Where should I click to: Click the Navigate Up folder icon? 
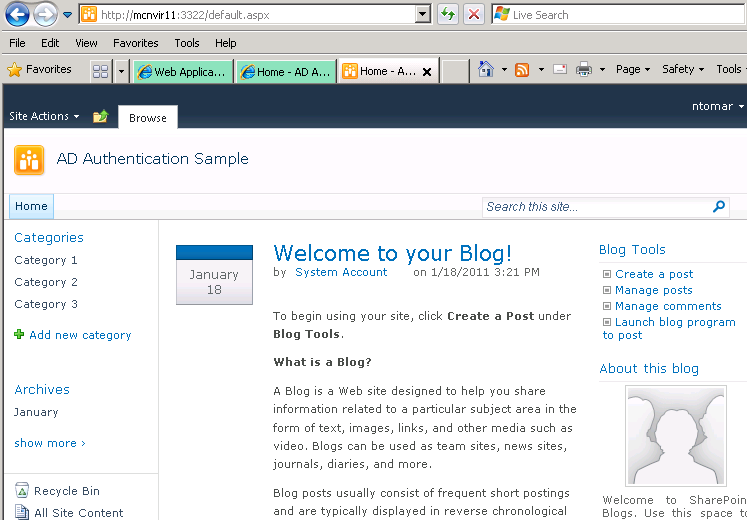(101, 116)
